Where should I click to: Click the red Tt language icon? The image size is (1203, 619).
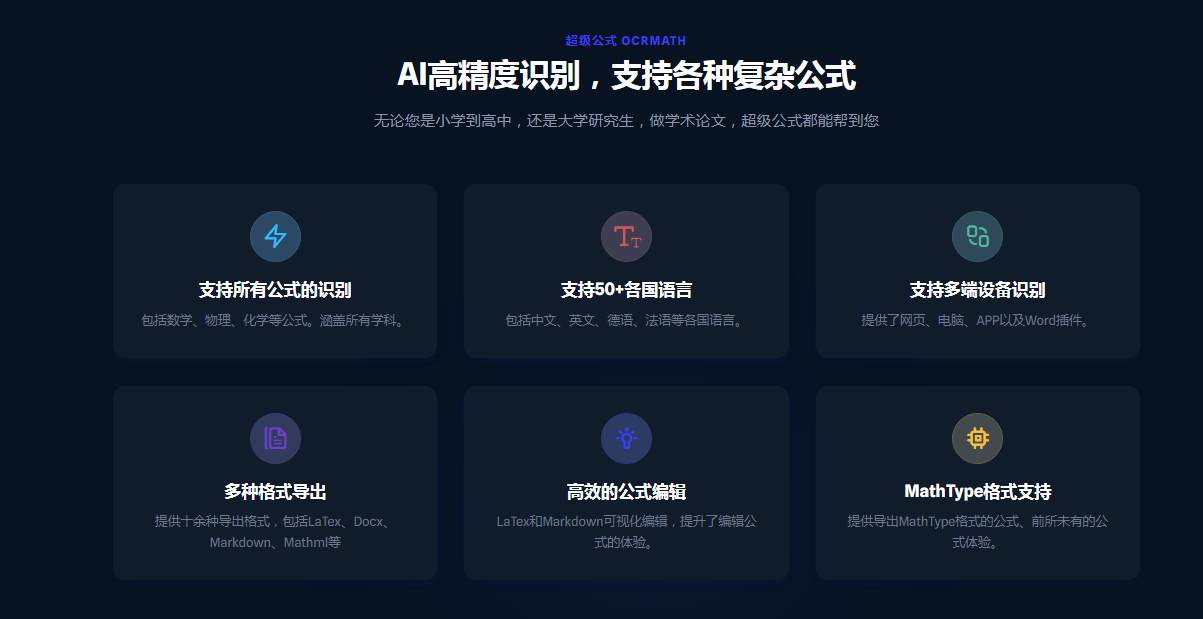[626, 237]
